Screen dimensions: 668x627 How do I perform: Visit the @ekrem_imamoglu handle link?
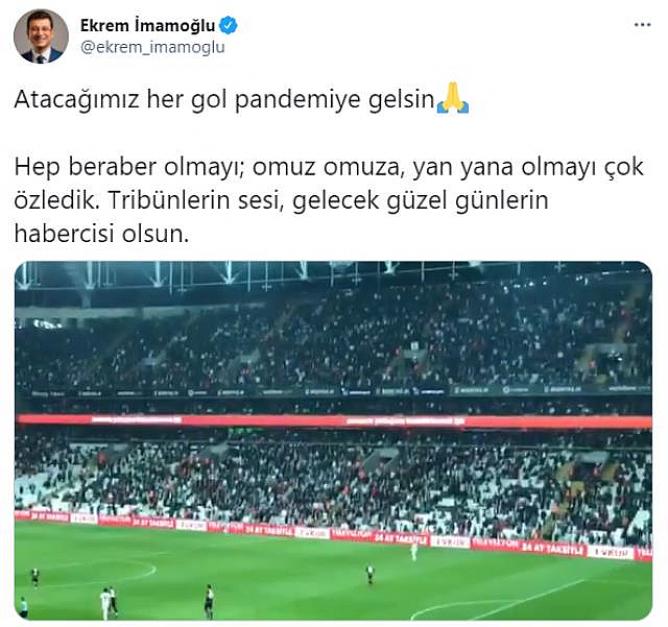coord(152,47)
